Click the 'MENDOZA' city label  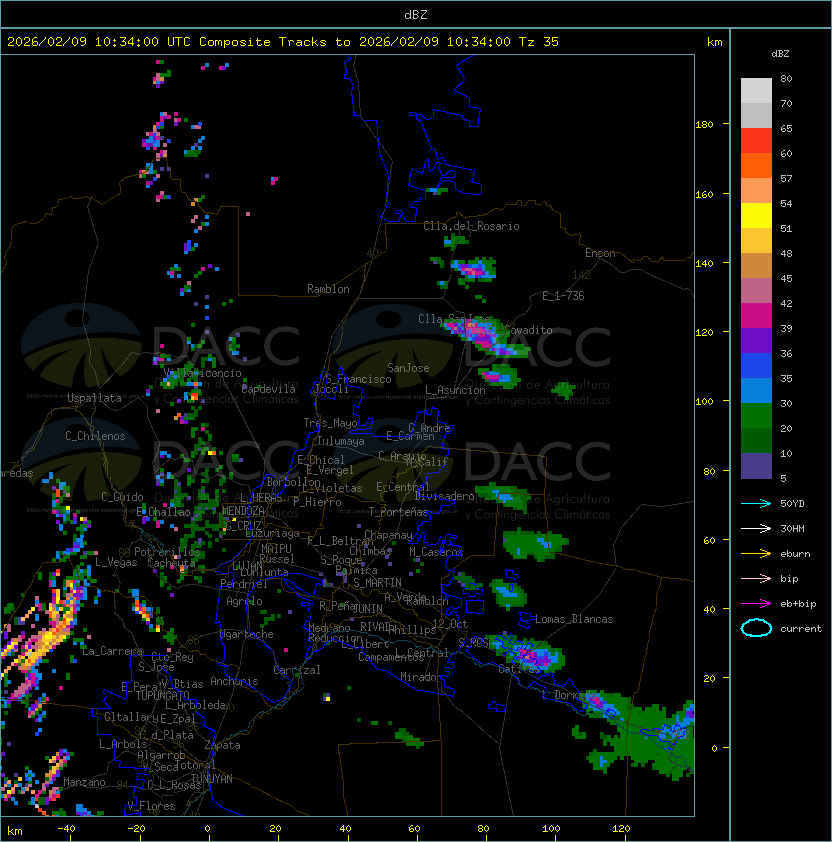click(x=243, y=511)
